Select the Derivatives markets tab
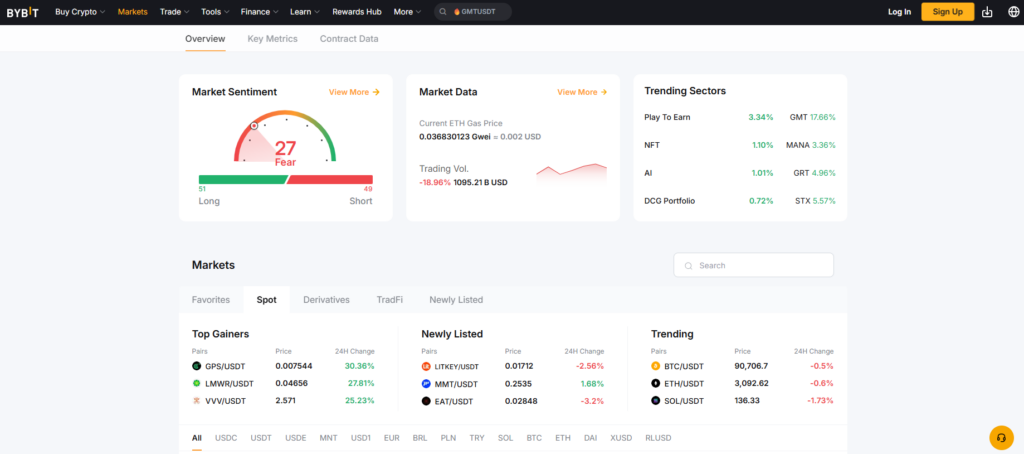Screen dimensions: 1024x454 326,300
